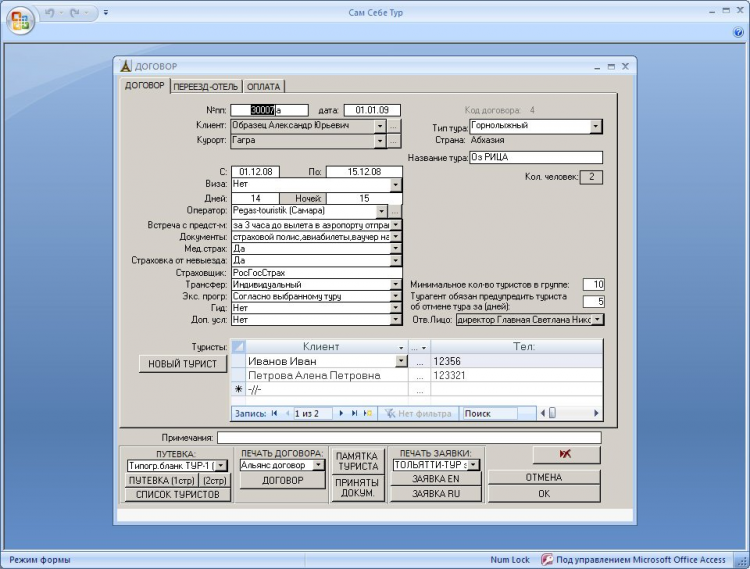Image resolution: width=750 pixels, height=569 pixels.
Task: Click the ДОГОВОР form window icon
Action: [x=125, y=66]
